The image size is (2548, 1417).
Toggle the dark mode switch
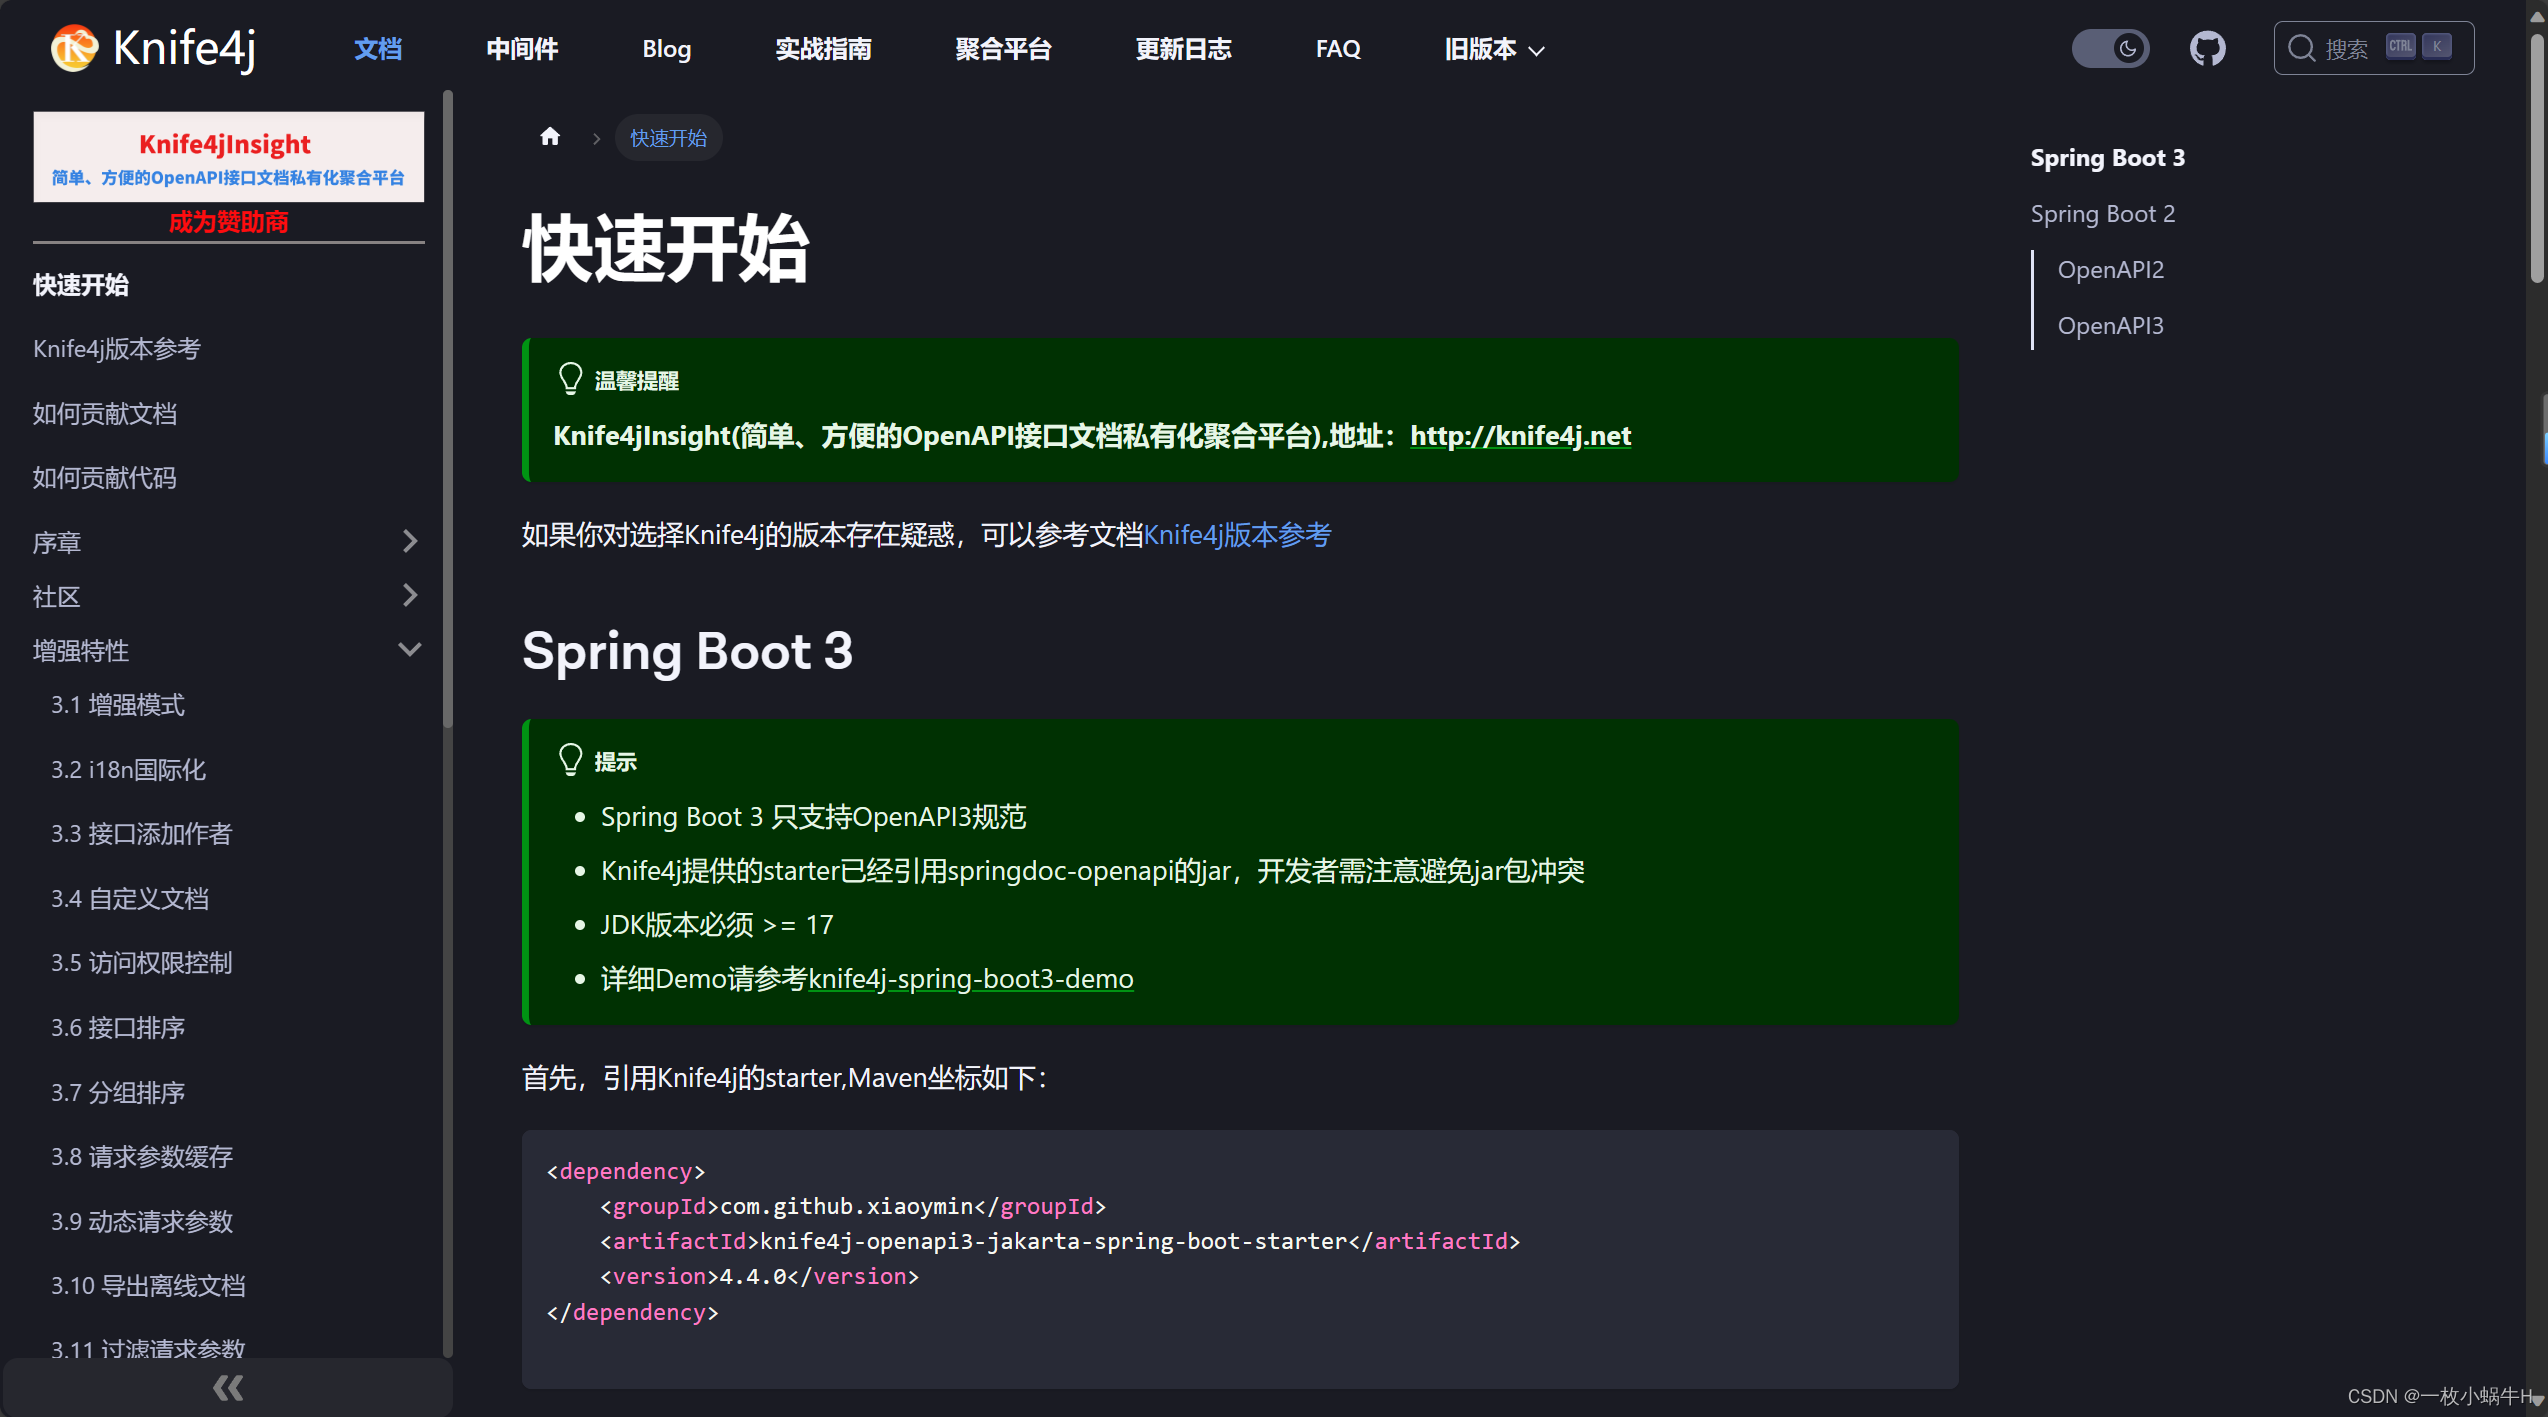[x=2110, y=48]
